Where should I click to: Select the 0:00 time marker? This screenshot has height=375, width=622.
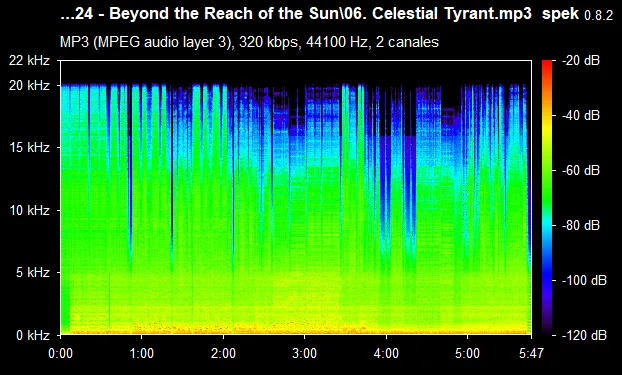[60, 353]
